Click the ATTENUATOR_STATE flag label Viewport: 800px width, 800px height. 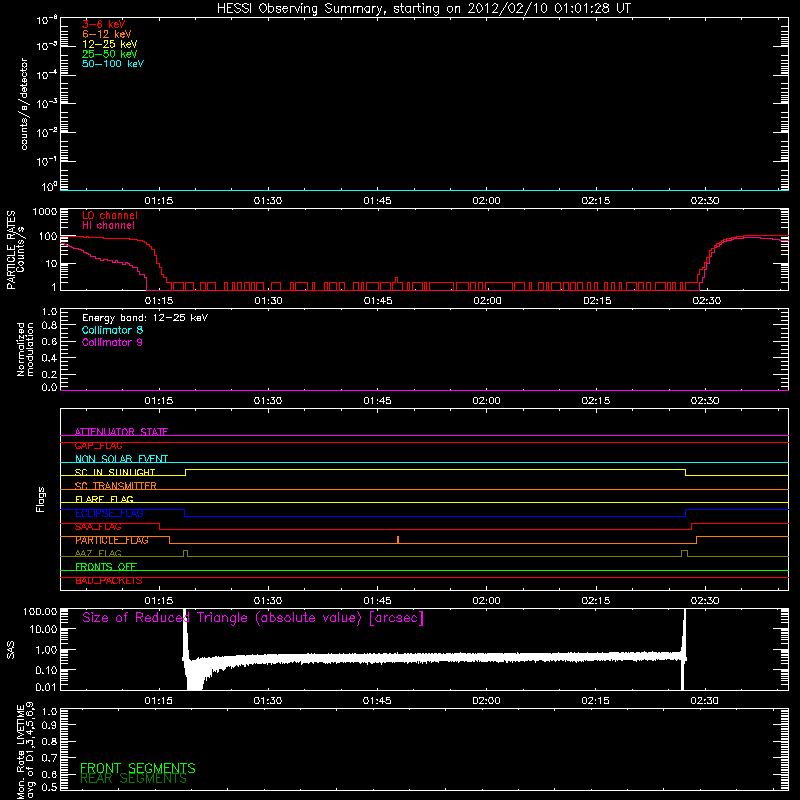tap(121, 432)
